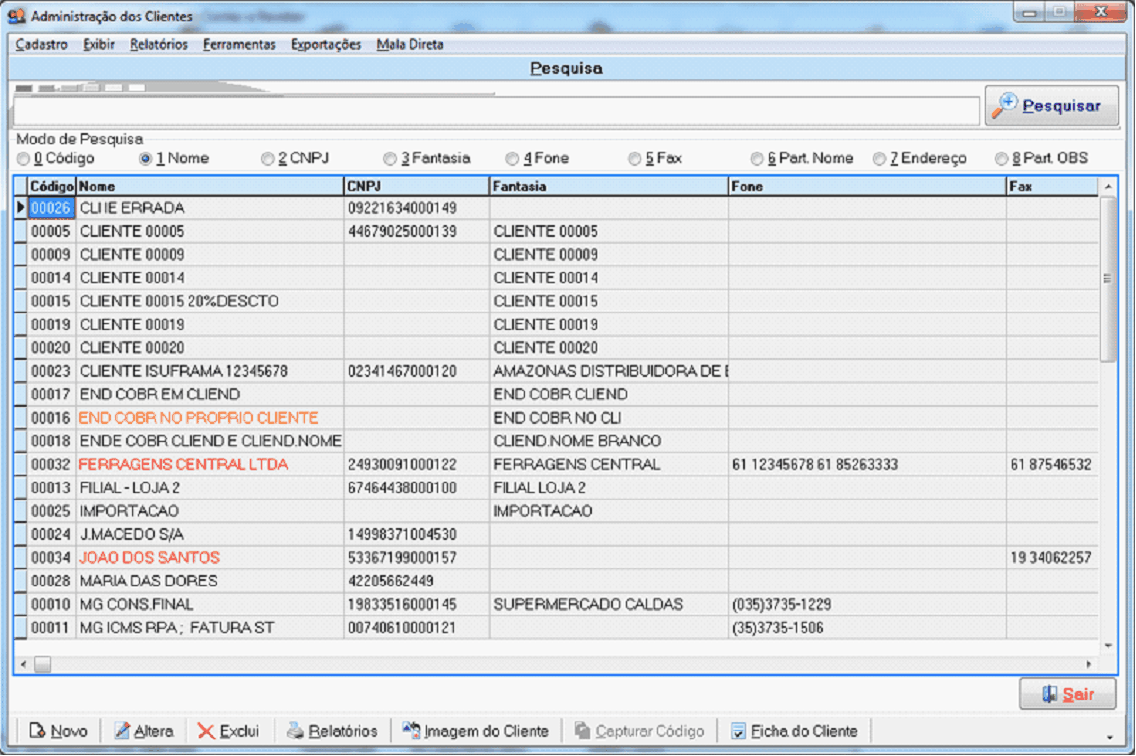This screenshot has height=756, width=1136.
Task: Click the search text input field
Action: click(495, 111)
